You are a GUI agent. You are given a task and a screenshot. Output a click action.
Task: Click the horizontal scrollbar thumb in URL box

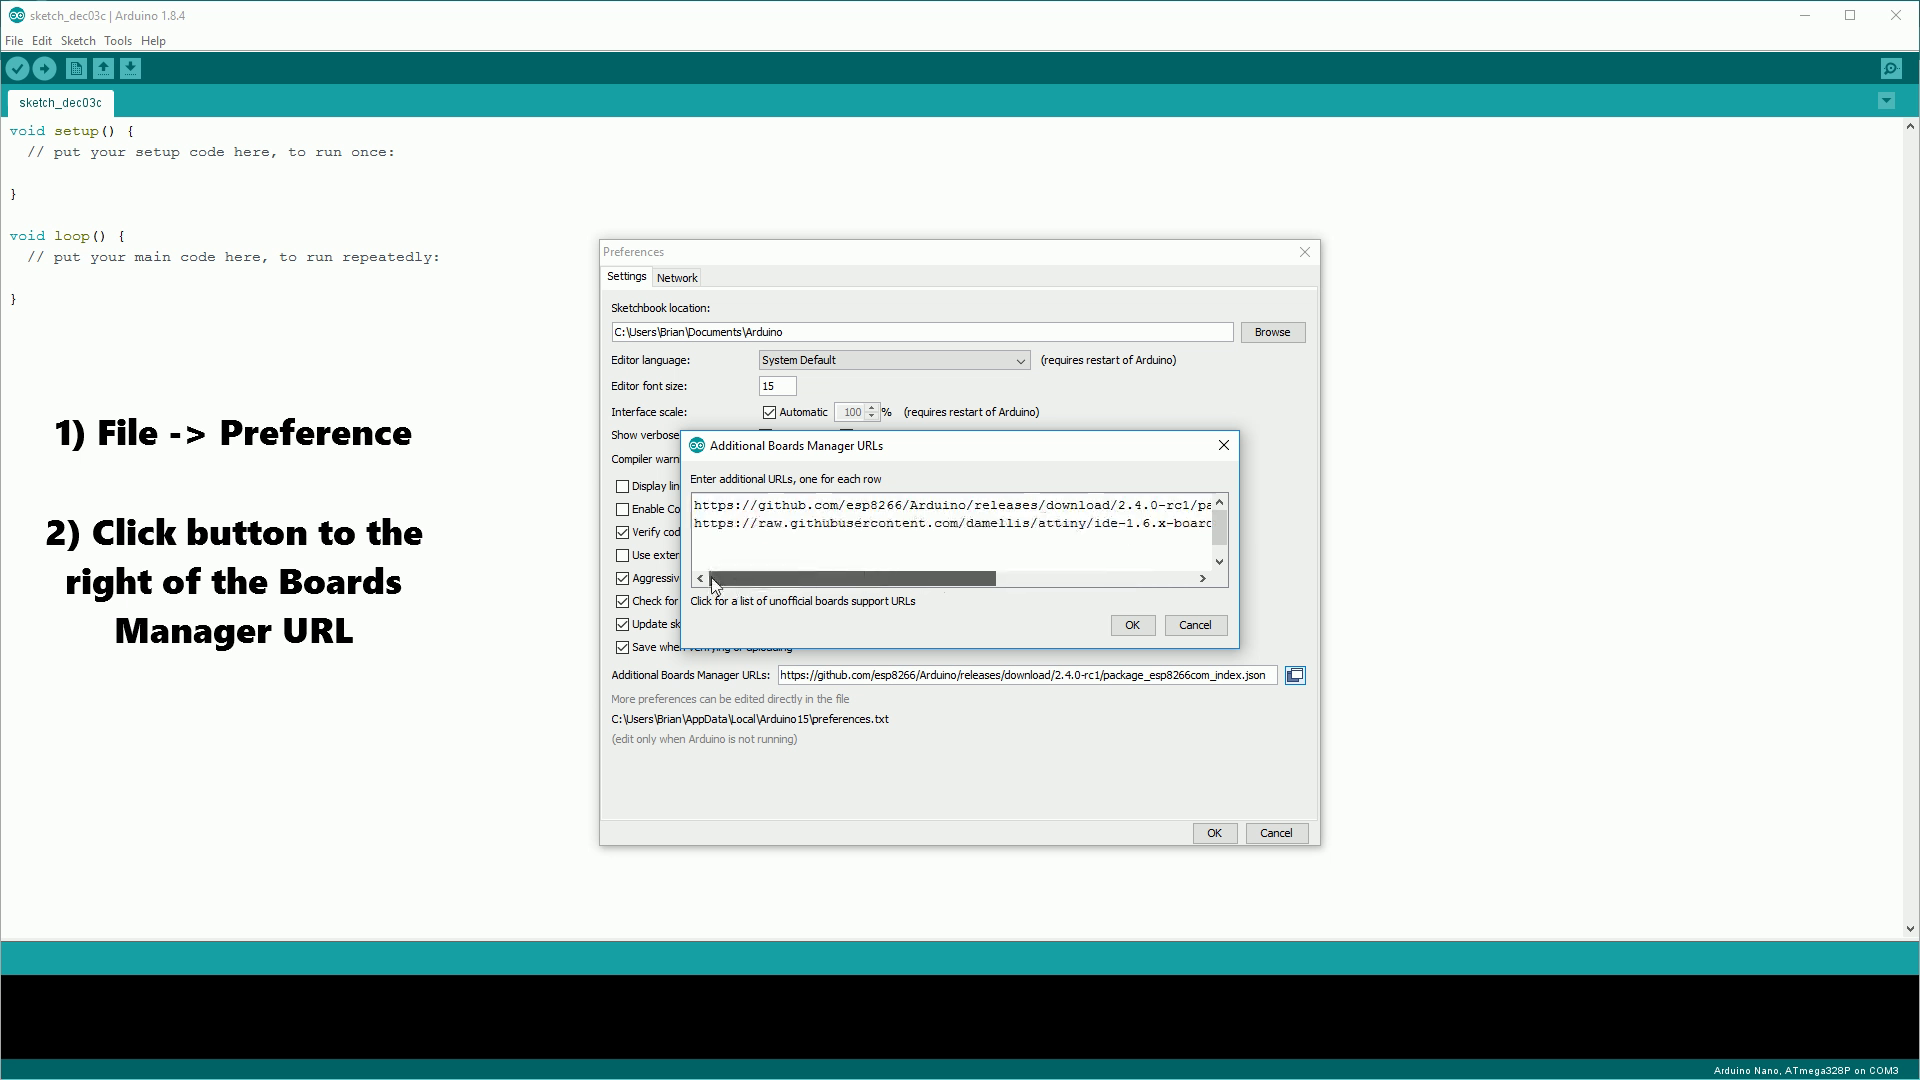point(852,579)
